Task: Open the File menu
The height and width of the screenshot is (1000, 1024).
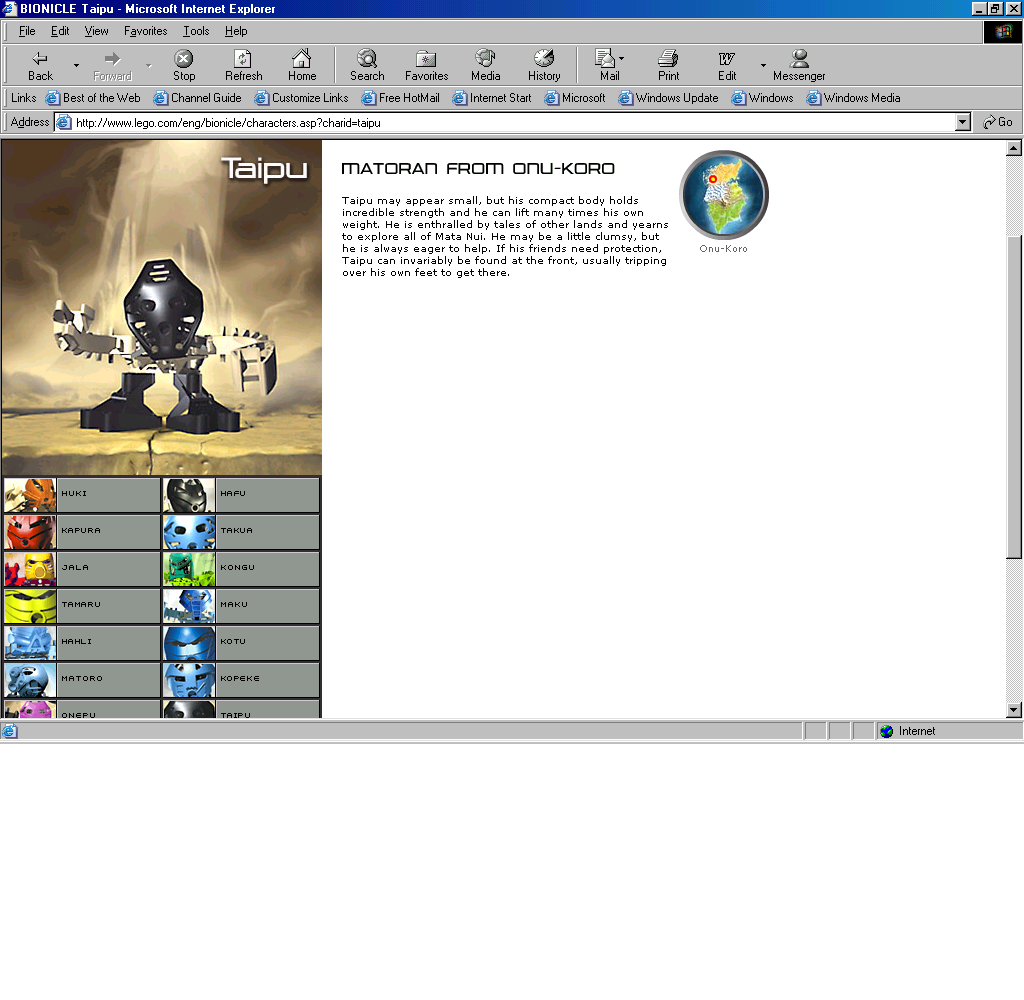Action: (x=27, y=31)
